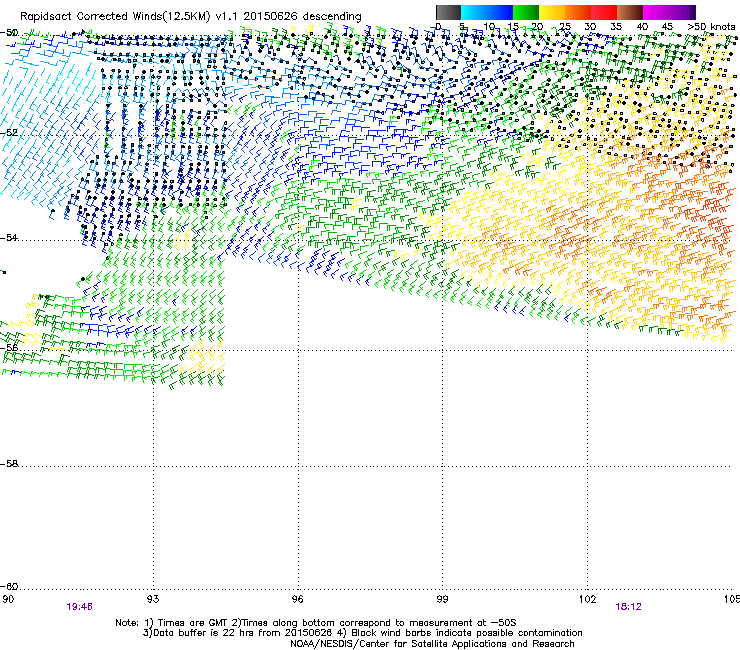Screen dimensions: 740x650
Task: Click the '-56' latitude axis label
Action: pos(9,347)
